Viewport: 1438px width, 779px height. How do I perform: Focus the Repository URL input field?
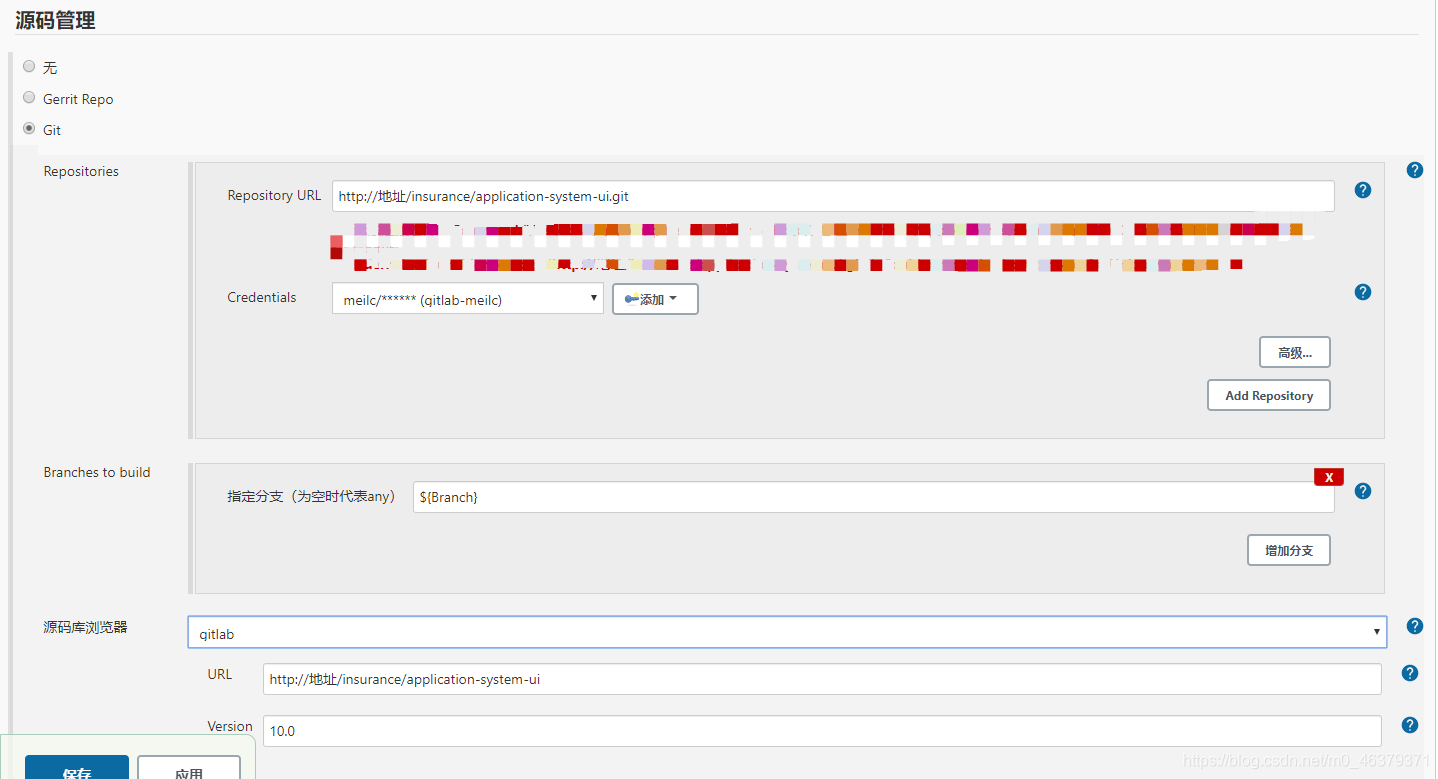(x=833, y=196)
